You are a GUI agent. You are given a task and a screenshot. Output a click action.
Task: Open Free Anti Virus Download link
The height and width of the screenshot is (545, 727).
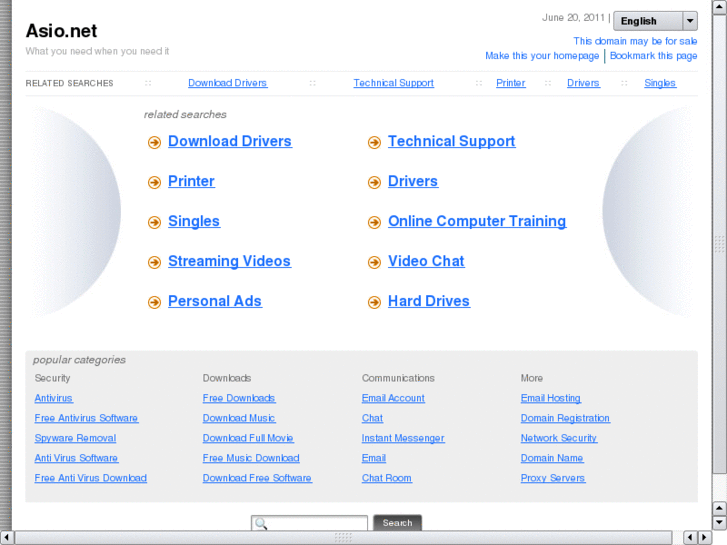(90, 478)
